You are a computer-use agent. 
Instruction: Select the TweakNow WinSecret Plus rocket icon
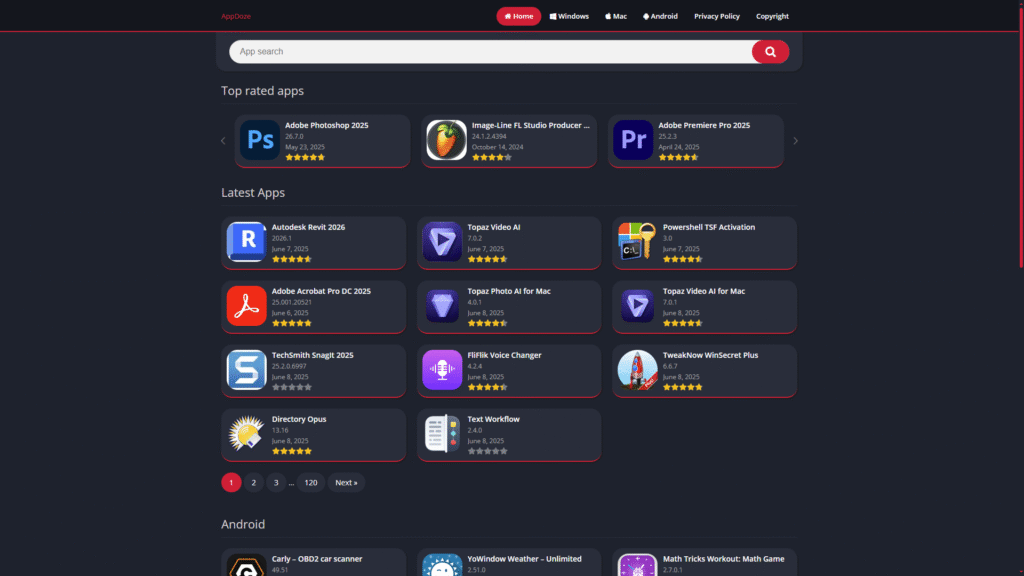click(x=637, y=370)
